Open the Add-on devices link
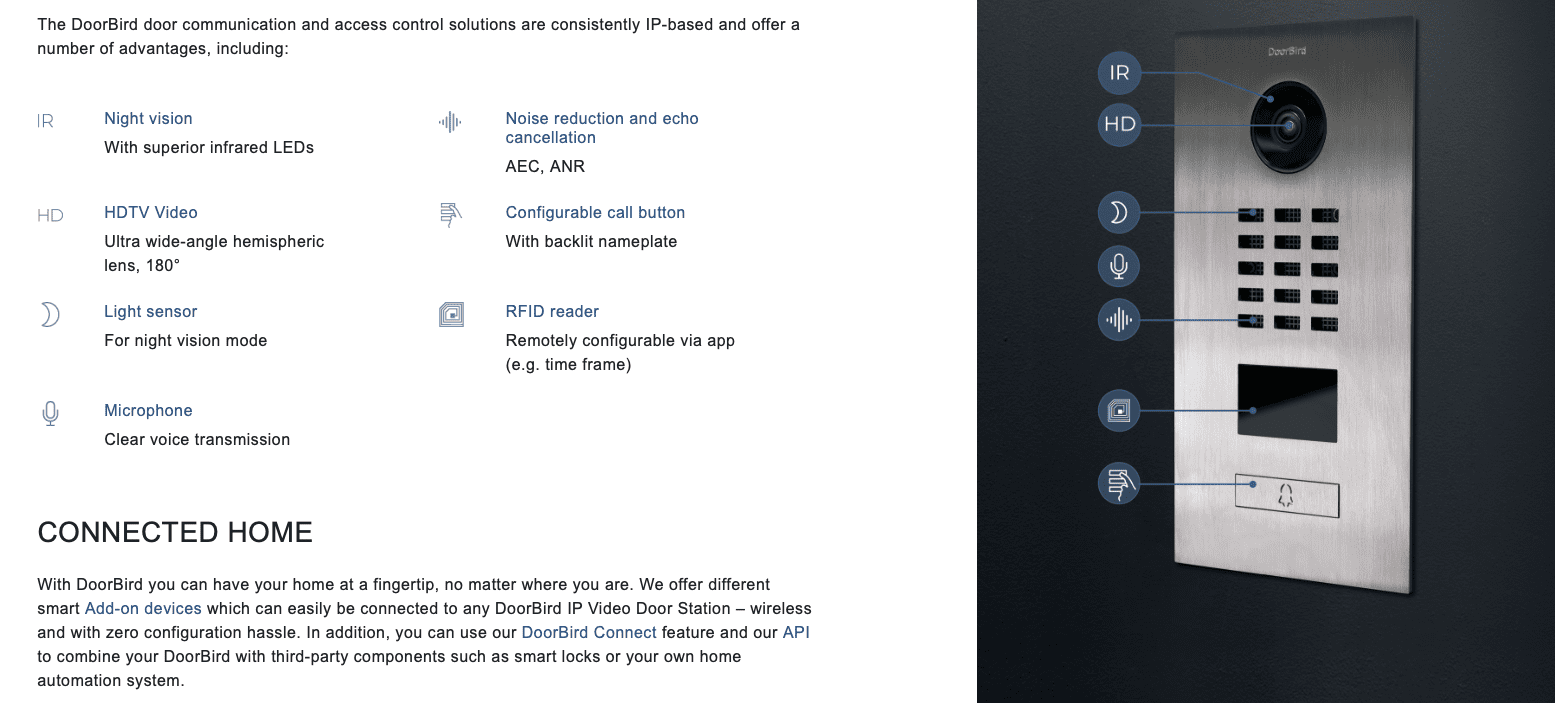Screen dimensions: 1555x703 [143, 608]
